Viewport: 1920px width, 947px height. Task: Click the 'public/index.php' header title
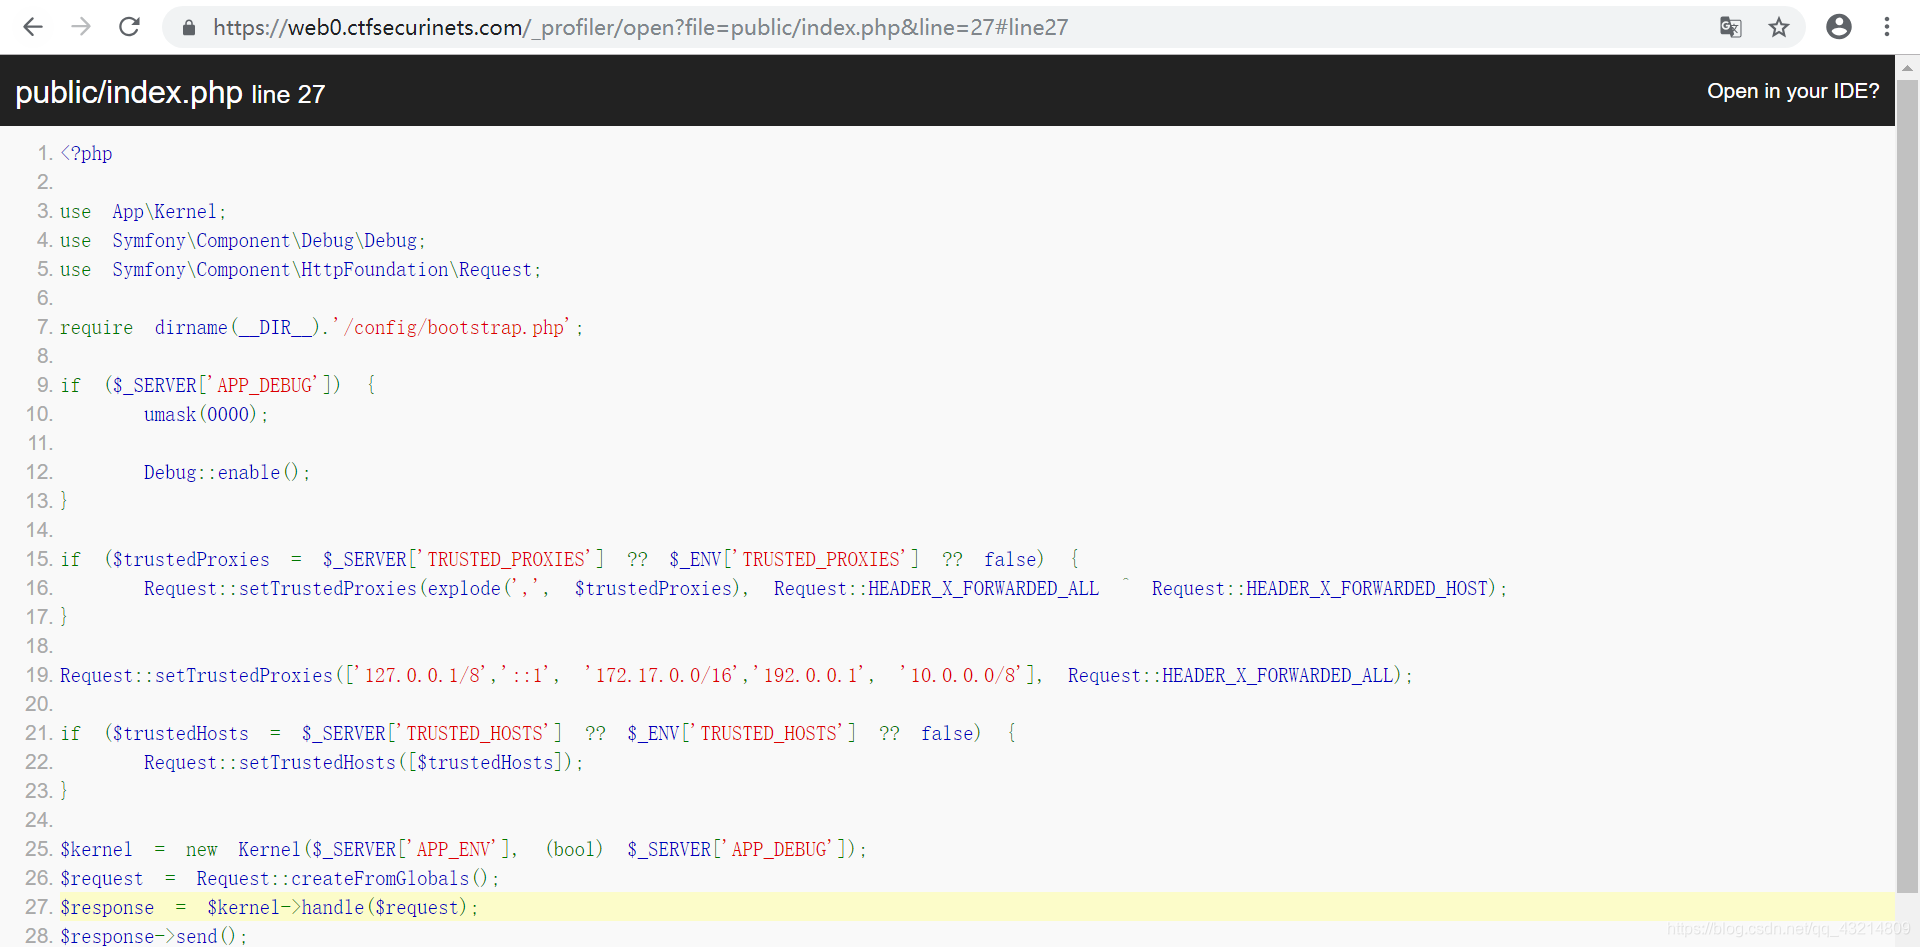129,92
